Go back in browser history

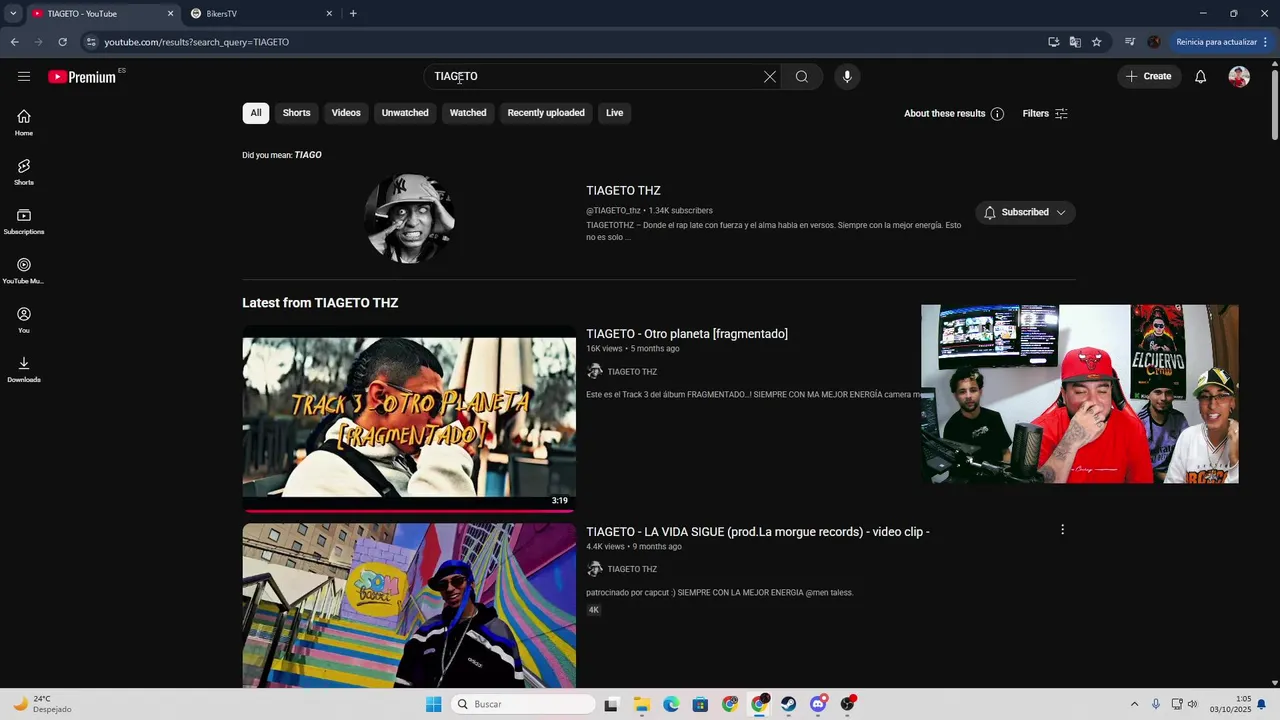pos(14,42)
